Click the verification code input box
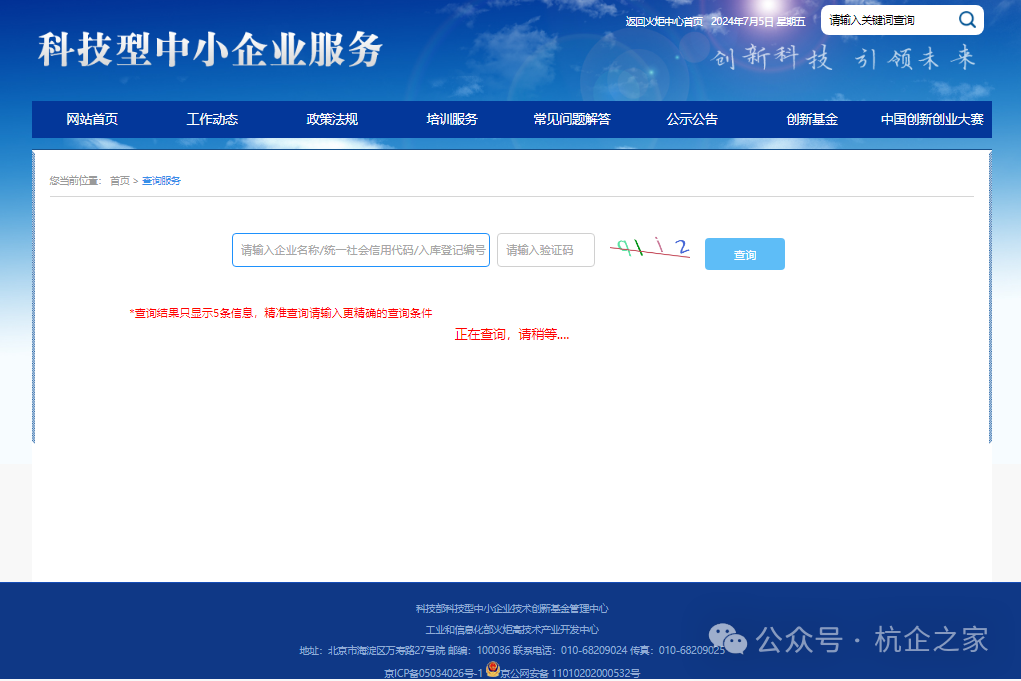Viewport: 1021px width, 681px height. tap(545, 249)
